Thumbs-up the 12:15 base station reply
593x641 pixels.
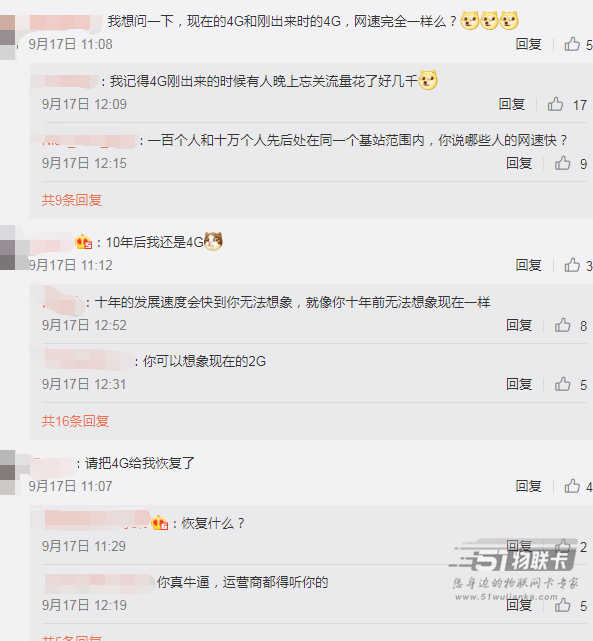[x=563, y=163]
